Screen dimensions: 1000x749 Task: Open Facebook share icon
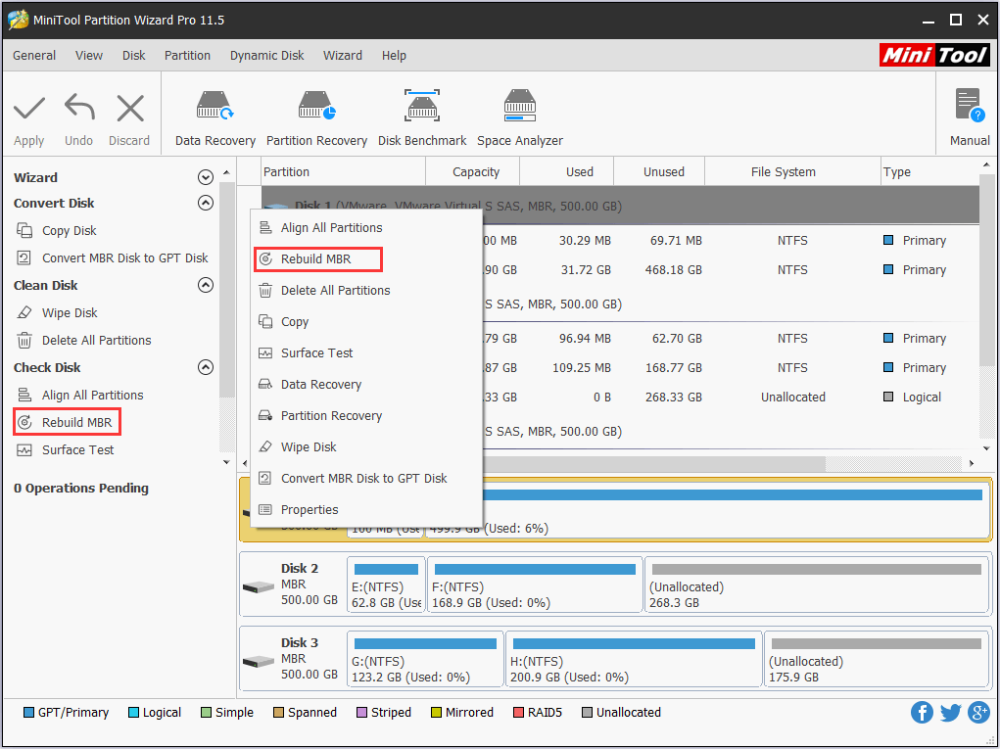pos(922,712)
